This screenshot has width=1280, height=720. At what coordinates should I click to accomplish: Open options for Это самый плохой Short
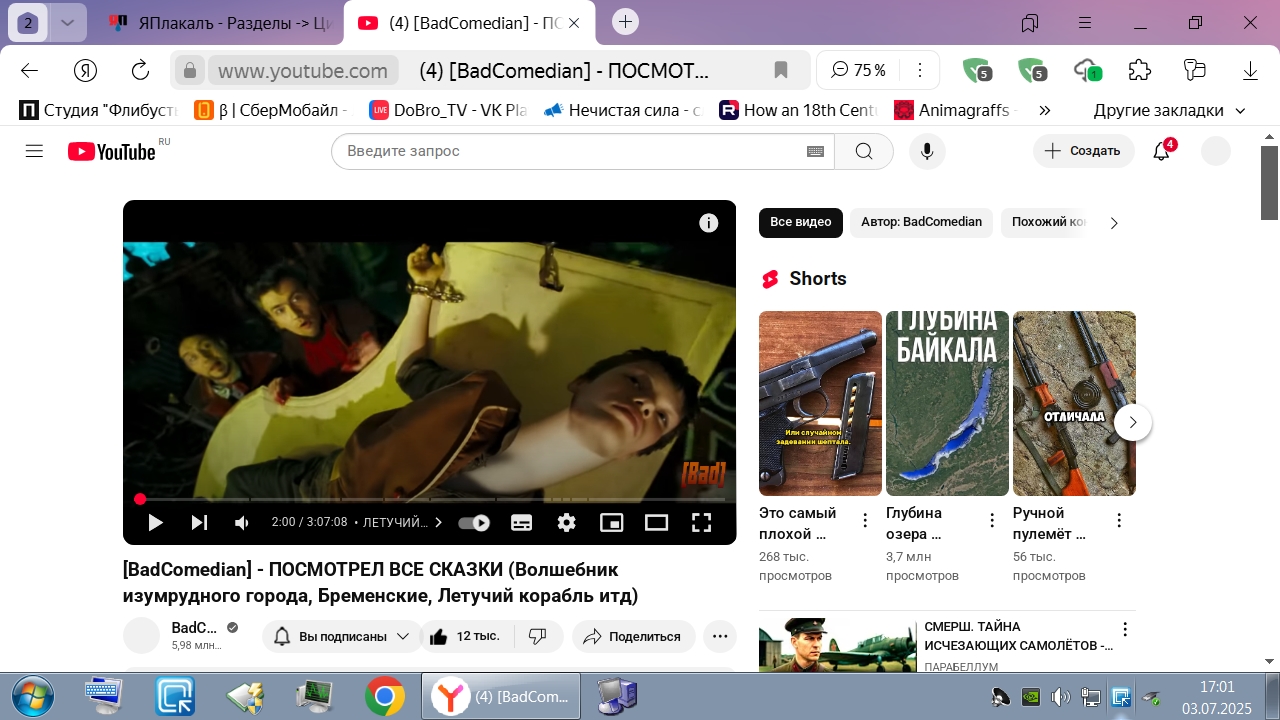tap(865, 520)
